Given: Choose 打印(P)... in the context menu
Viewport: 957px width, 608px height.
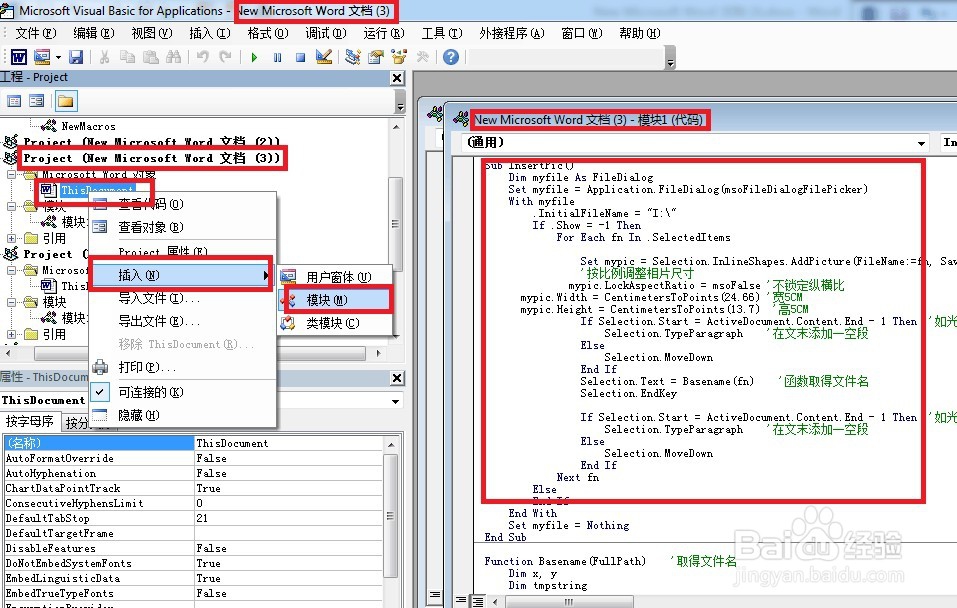Looking at the screenshot, I should click(x=182, y=367).
